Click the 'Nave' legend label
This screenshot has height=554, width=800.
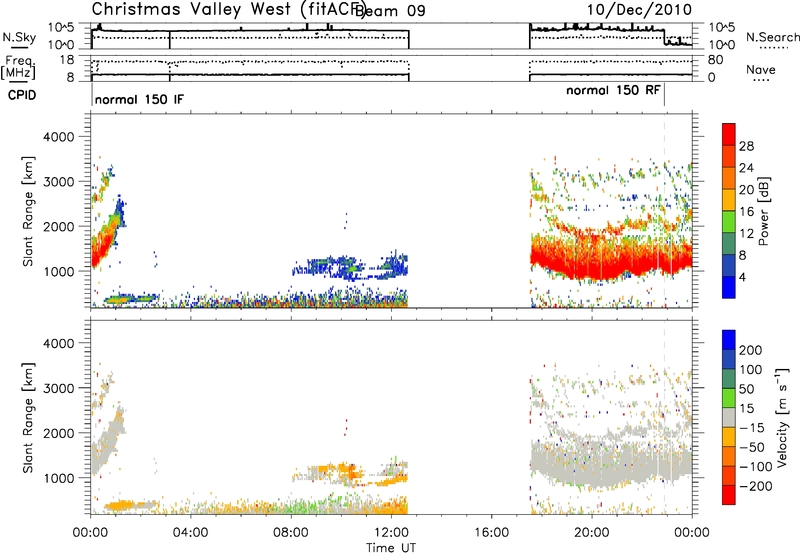coord(761,70)
